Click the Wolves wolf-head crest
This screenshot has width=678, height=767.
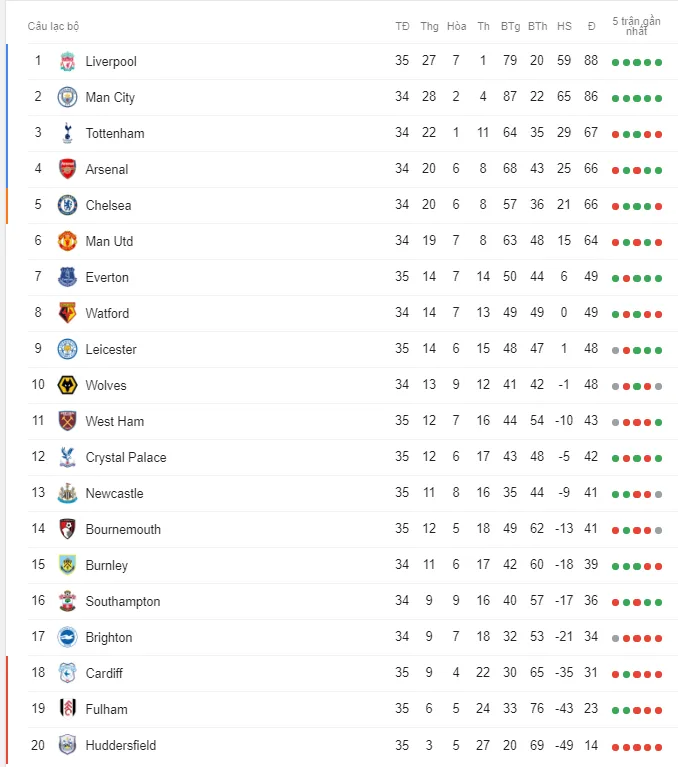click(68, 385)
